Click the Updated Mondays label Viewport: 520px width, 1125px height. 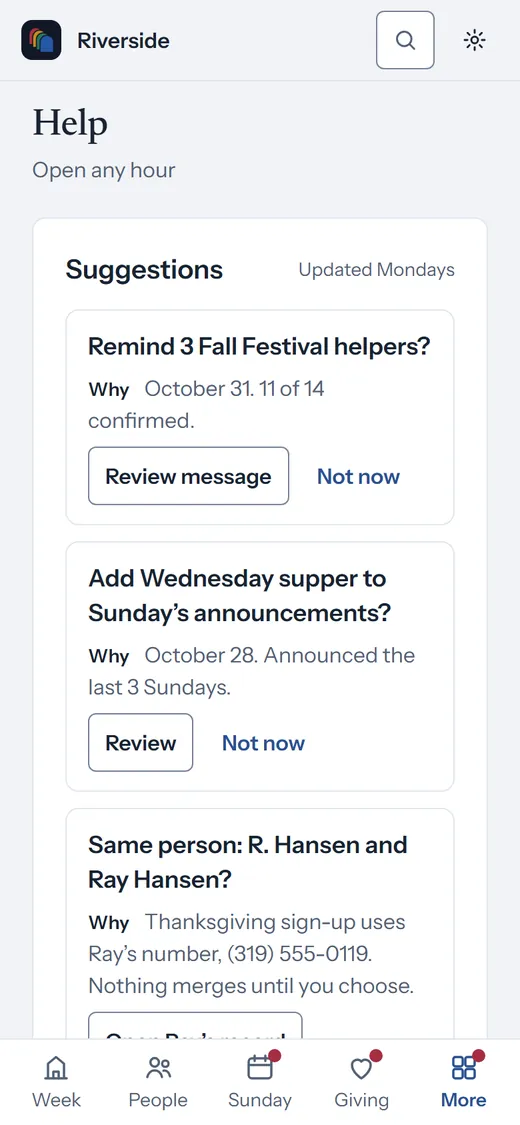[377, 270]
